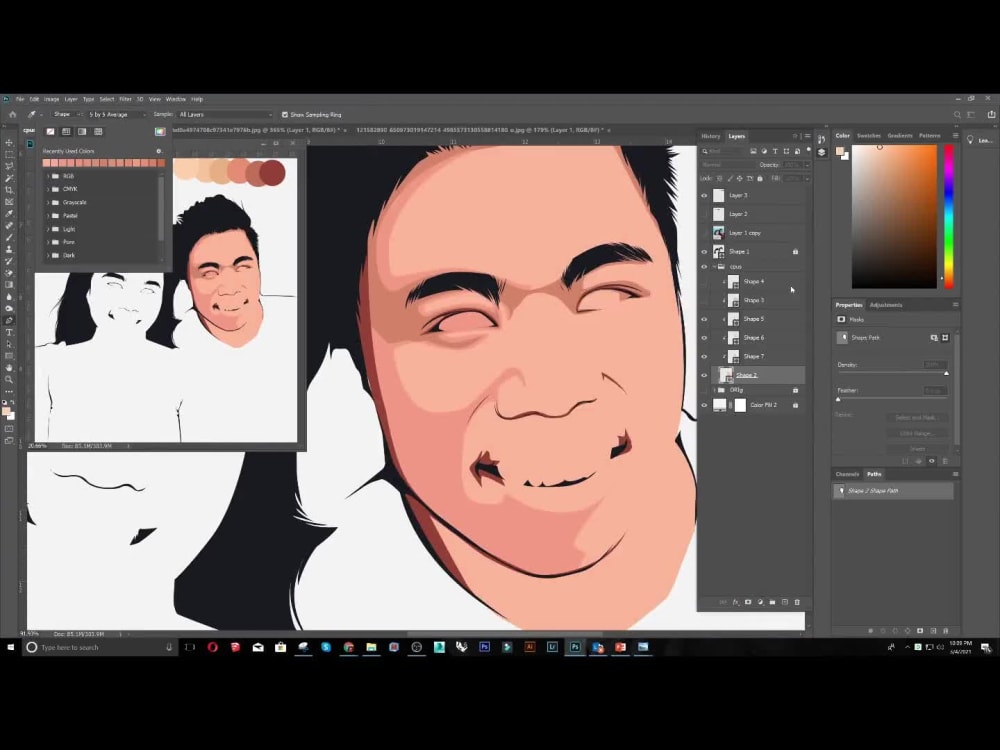The height and width of the screenshot is (750, 1000).
Task: Pick a swatch from Recently Used Colors
Action: click(60, 163)
